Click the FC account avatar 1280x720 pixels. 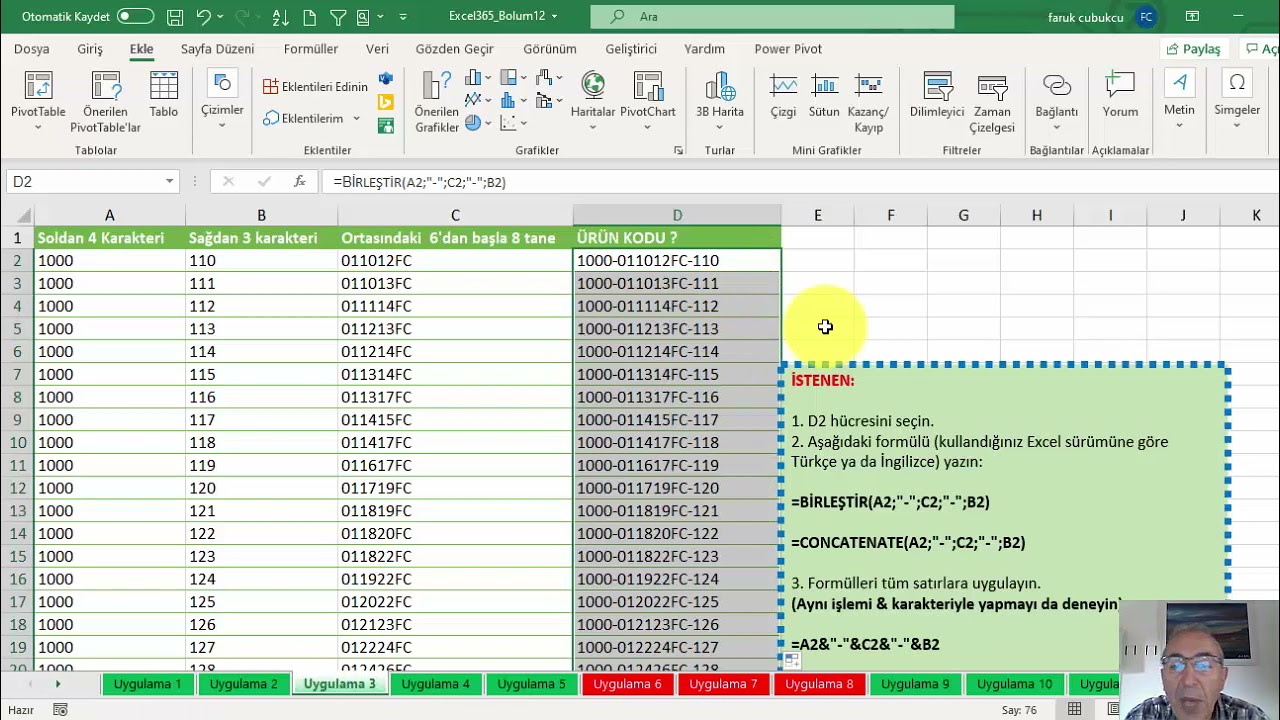coord(1146,17)
